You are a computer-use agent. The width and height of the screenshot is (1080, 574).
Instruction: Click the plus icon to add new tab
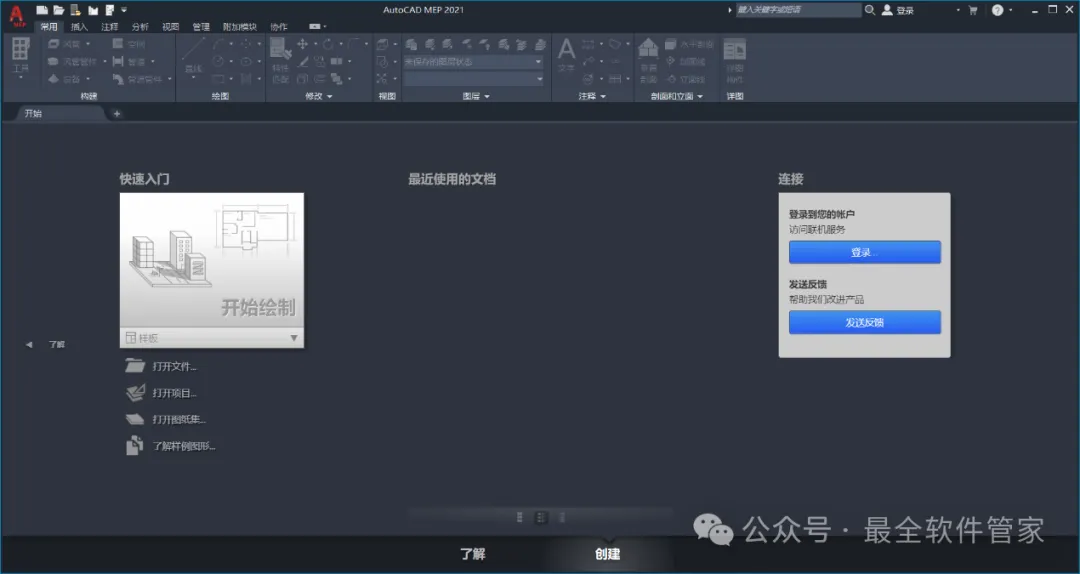pos(117,114)
